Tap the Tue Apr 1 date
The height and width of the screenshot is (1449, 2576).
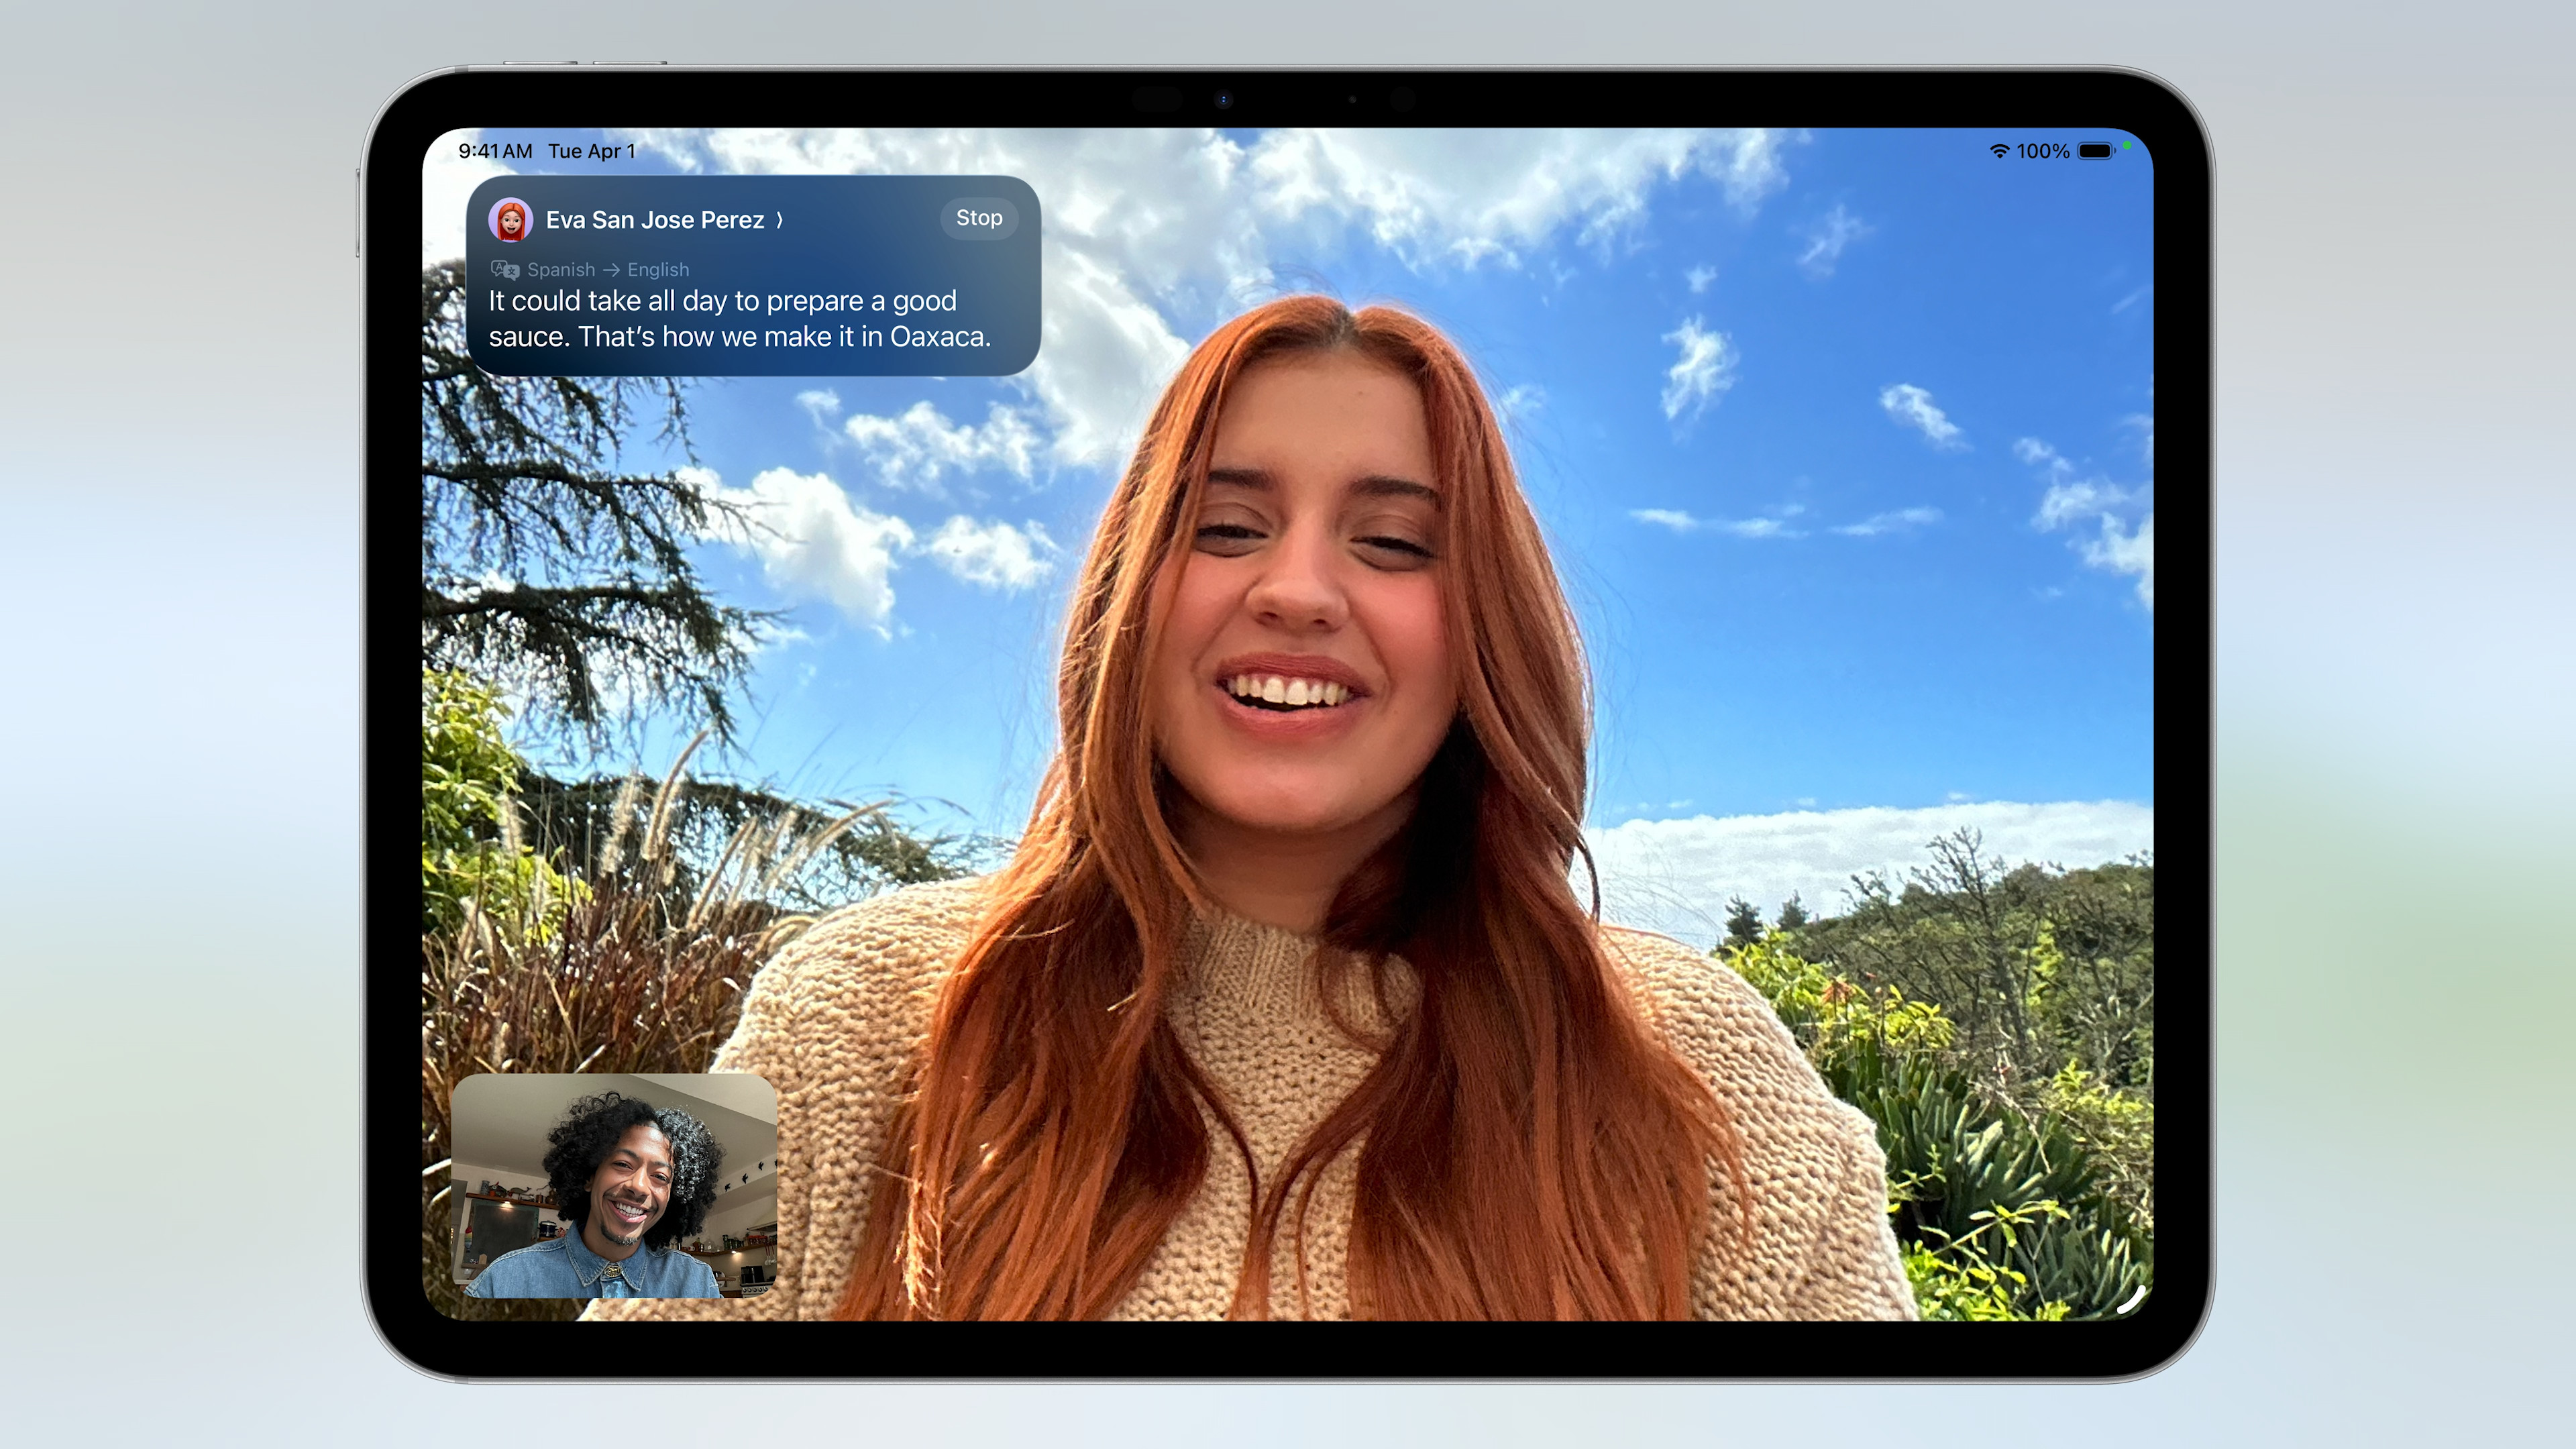point(591,151)
